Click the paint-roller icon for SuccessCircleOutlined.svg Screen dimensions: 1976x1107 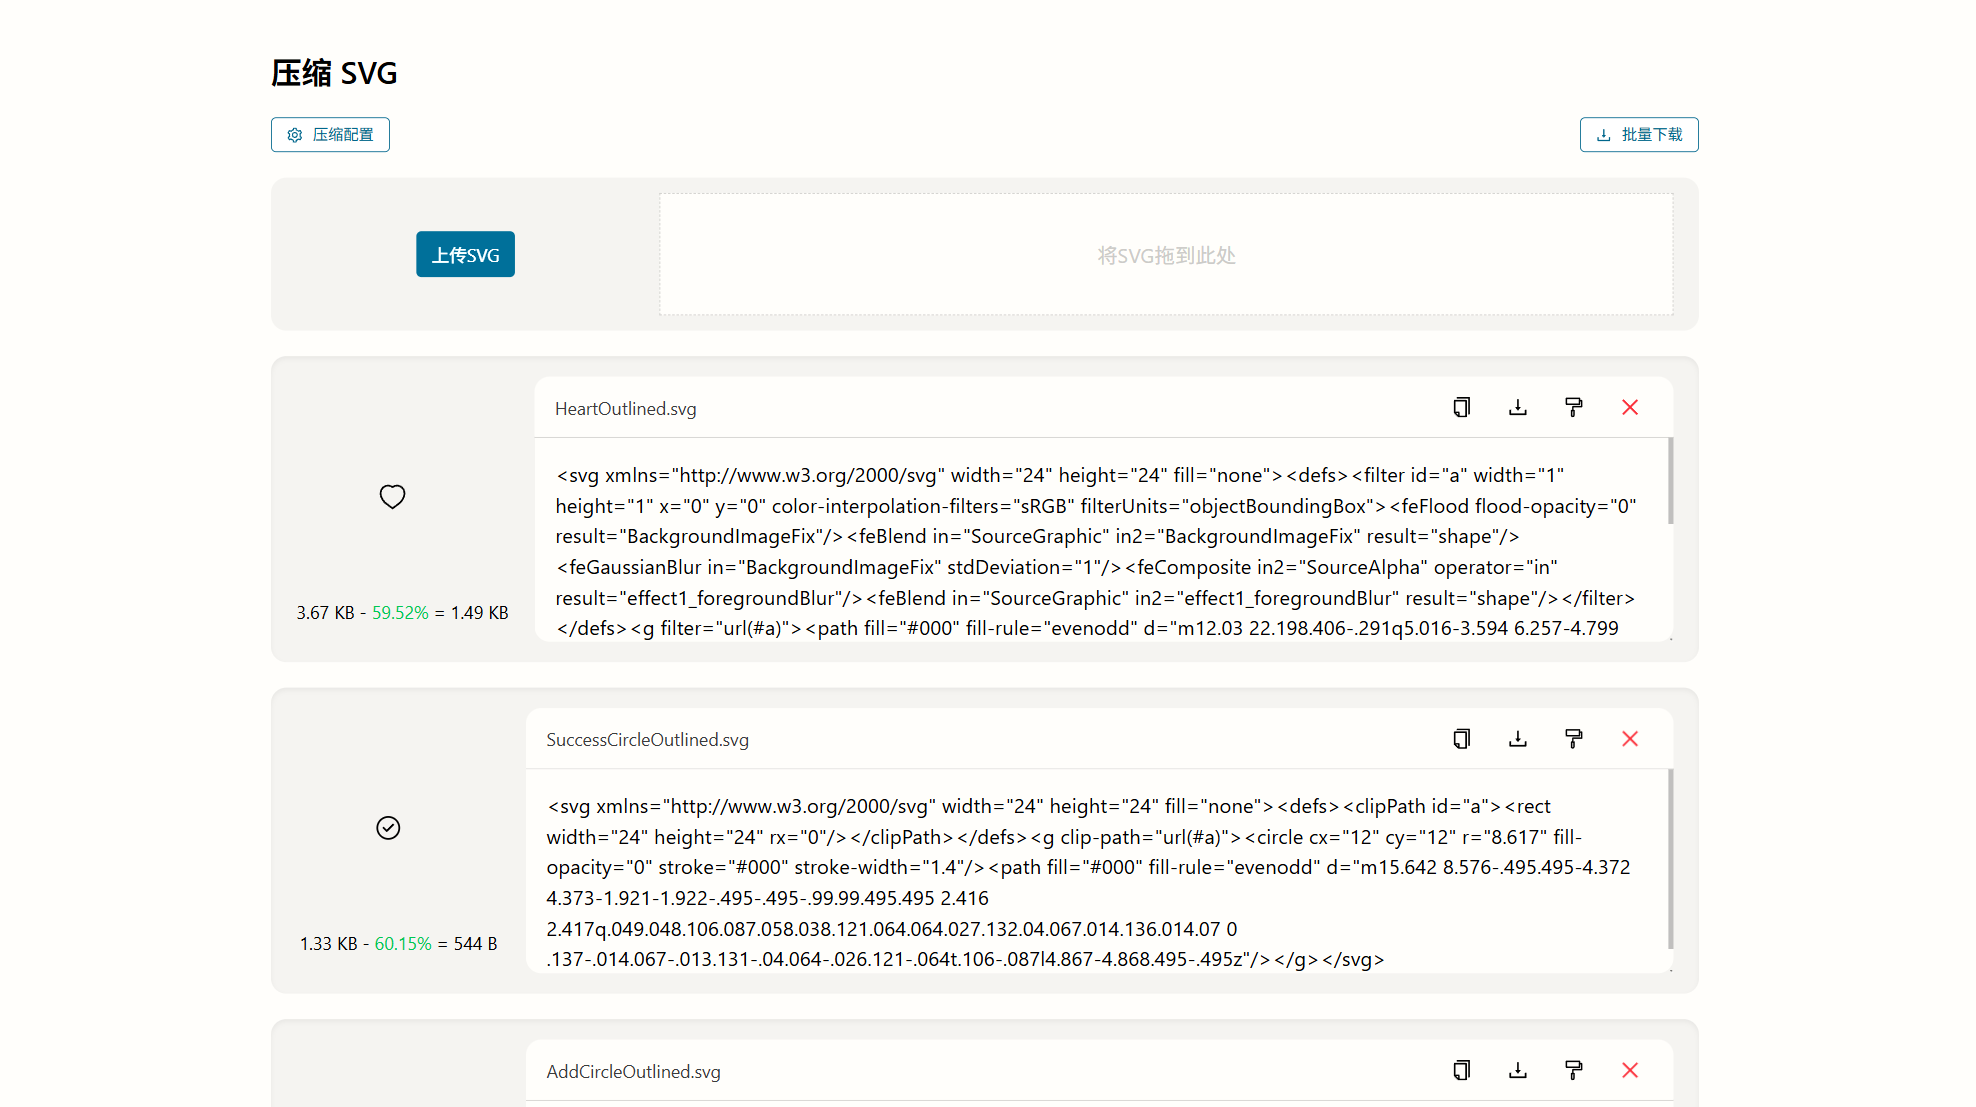click(1573, 739)
